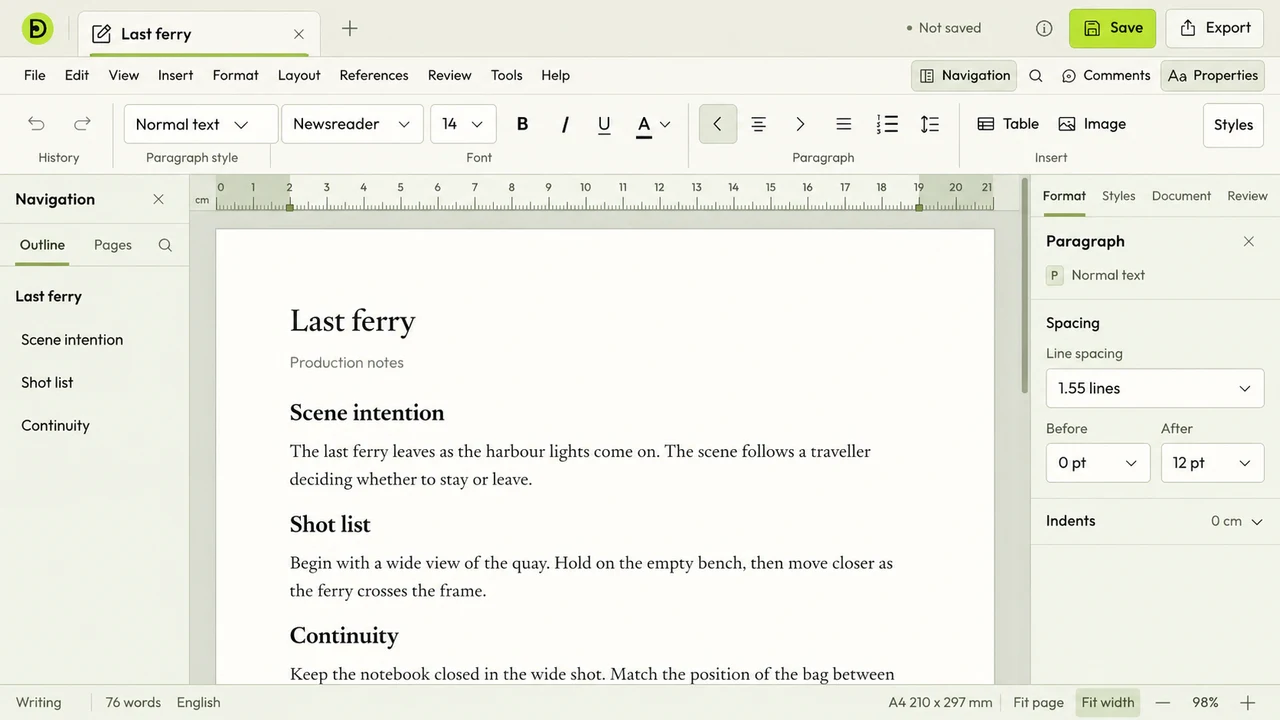
Task: Zoom out with the minus icon
Action: click(x=1163, y=703)
